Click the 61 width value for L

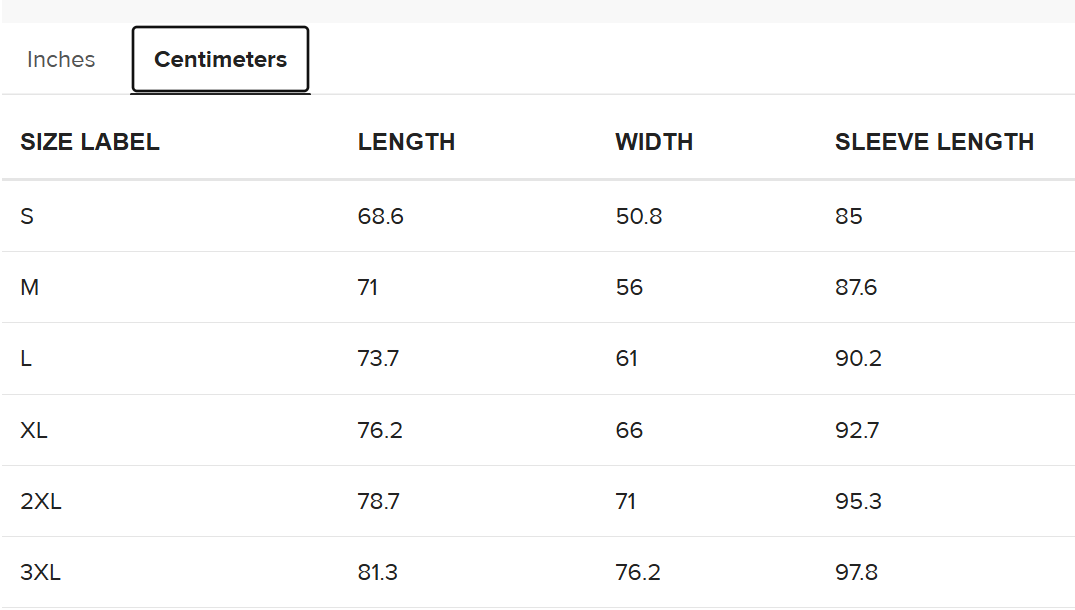[x=627, y=358]
